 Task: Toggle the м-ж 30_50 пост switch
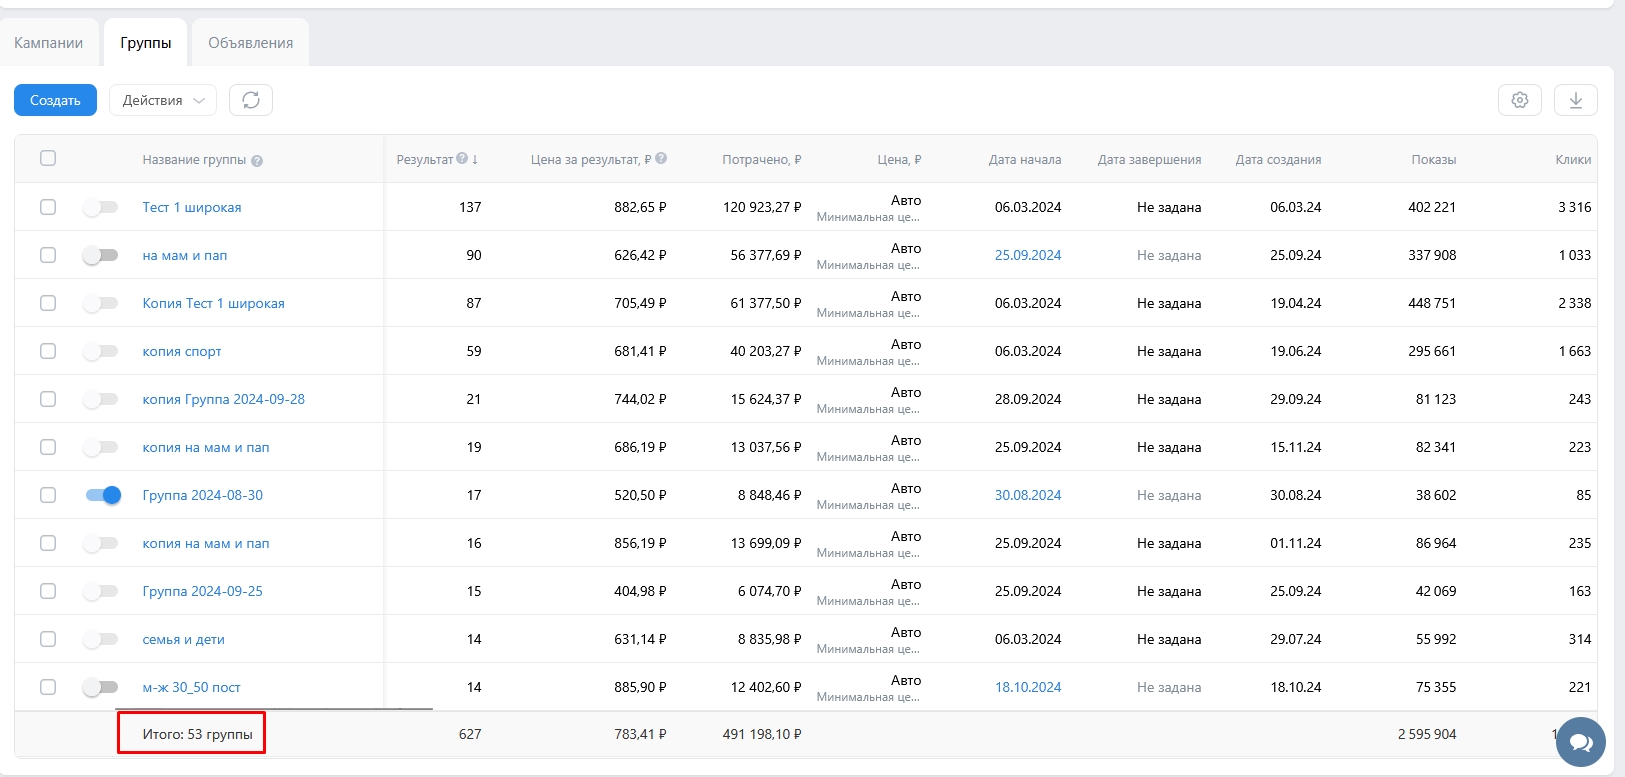(101, 687)
